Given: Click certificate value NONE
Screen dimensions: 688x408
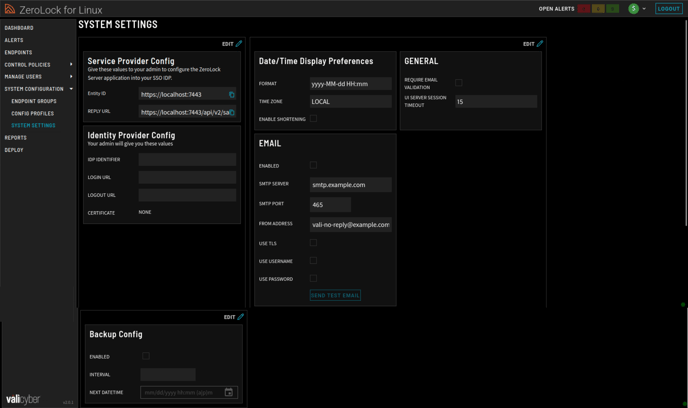Looking at the screenshot, I should tap(145, 212).
